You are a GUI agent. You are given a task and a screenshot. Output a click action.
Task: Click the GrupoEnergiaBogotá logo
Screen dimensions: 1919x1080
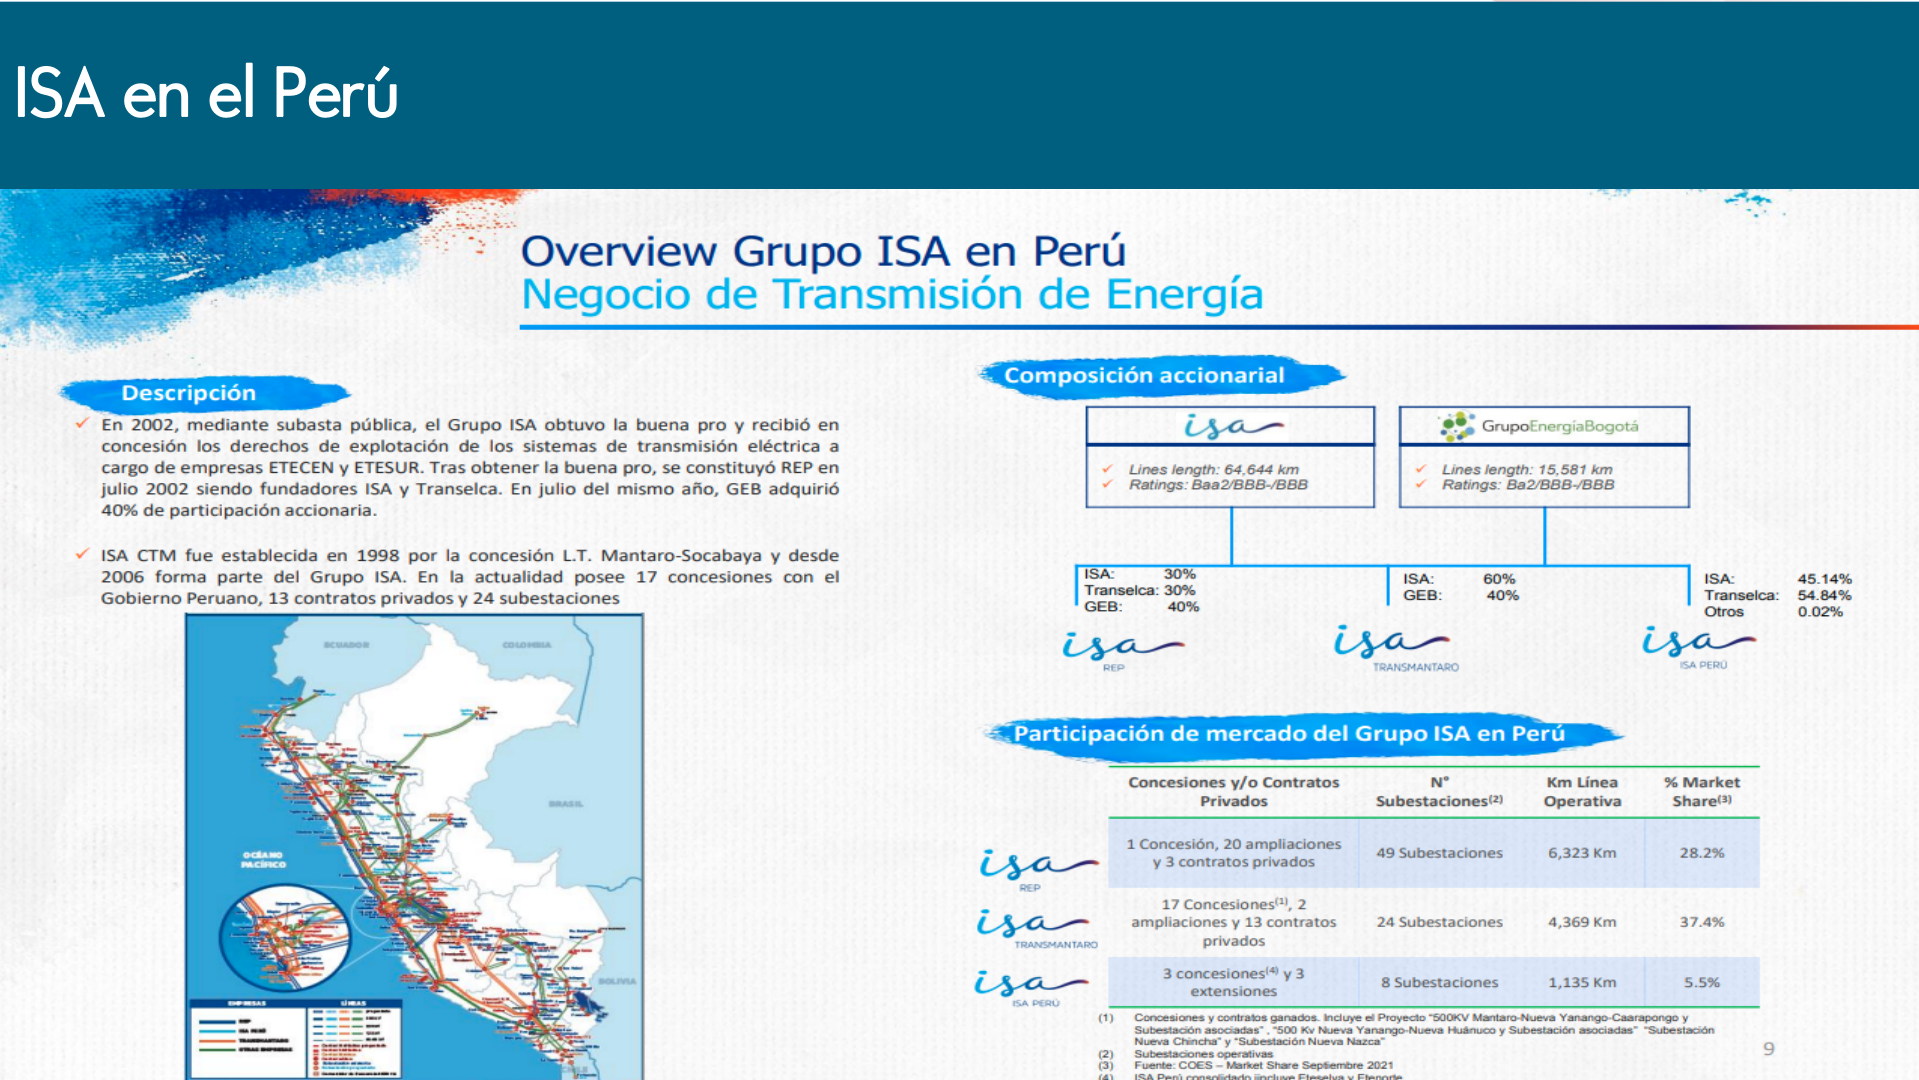pyautogui.click(x=1540, y=426)
